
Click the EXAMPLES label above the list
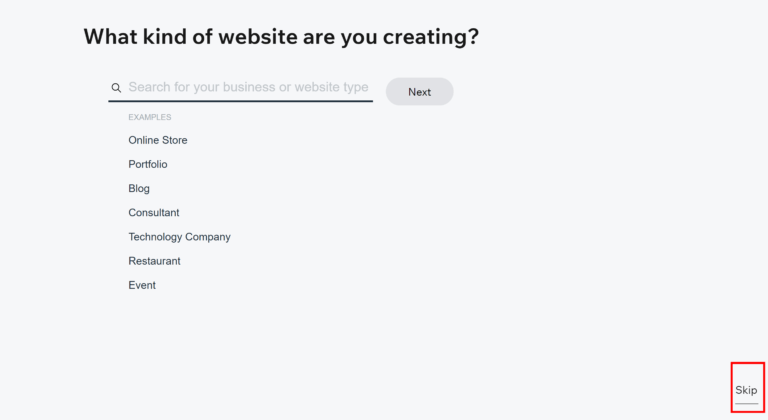pos(150,117)
